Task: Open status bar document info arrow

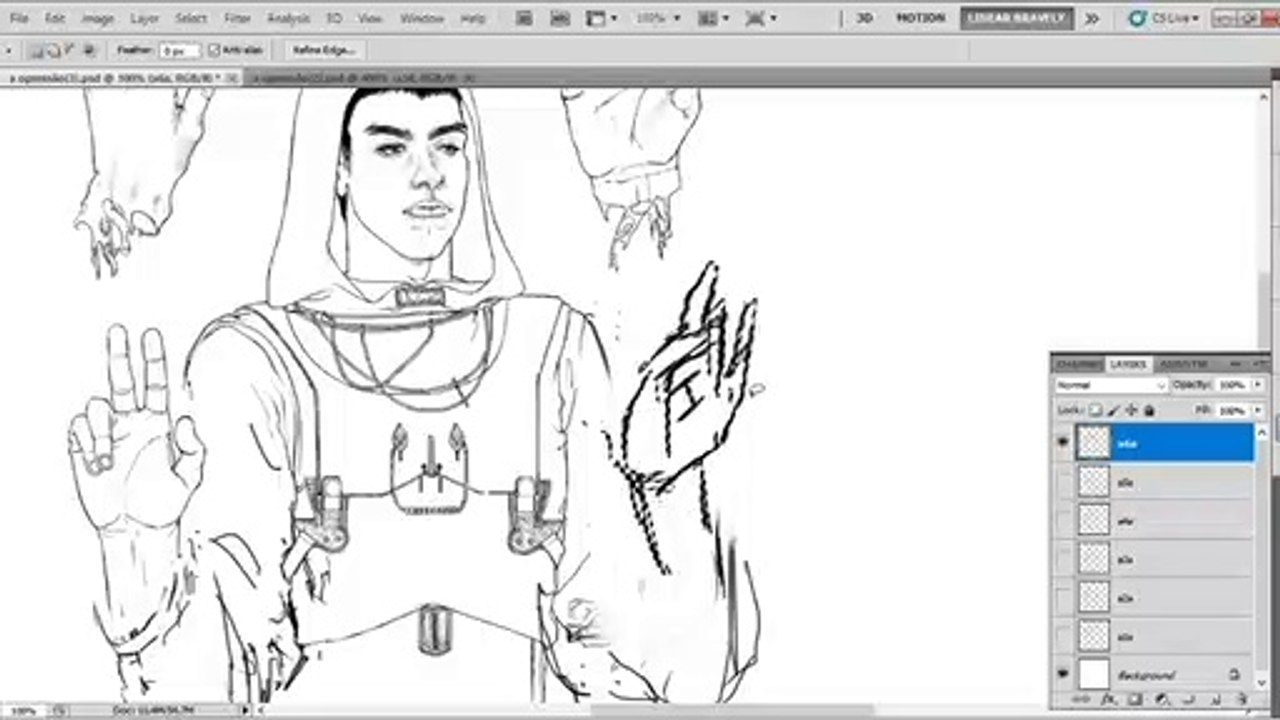Action: click(x=246, y=710)
